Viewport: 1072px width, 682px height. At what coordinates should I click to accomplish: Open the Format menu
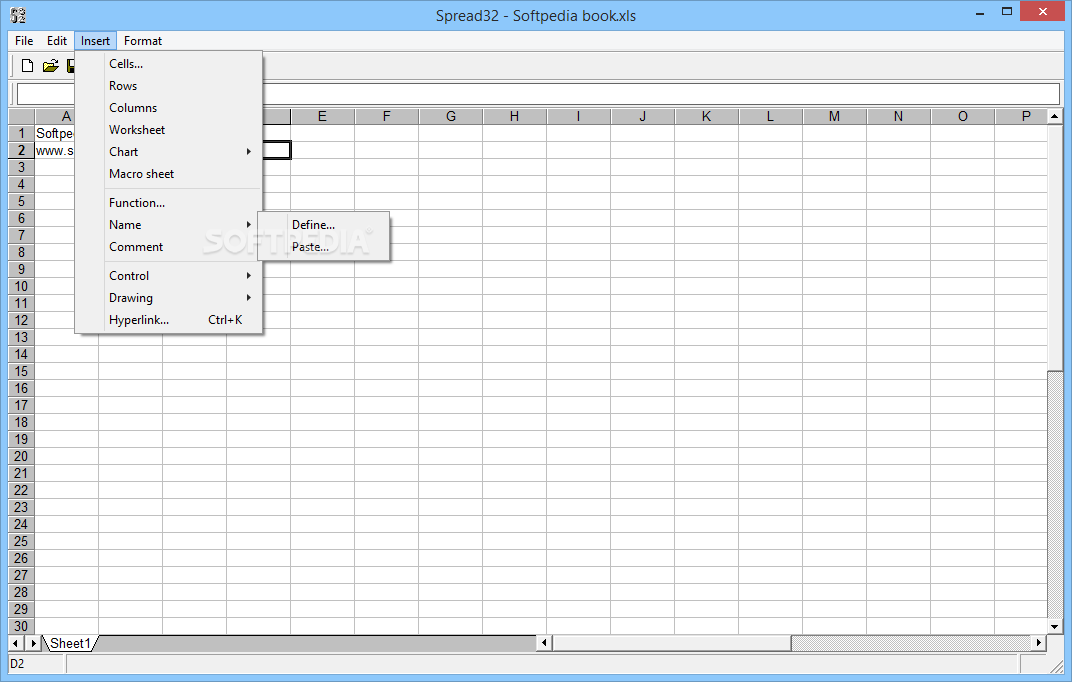(x=143, y=41)
